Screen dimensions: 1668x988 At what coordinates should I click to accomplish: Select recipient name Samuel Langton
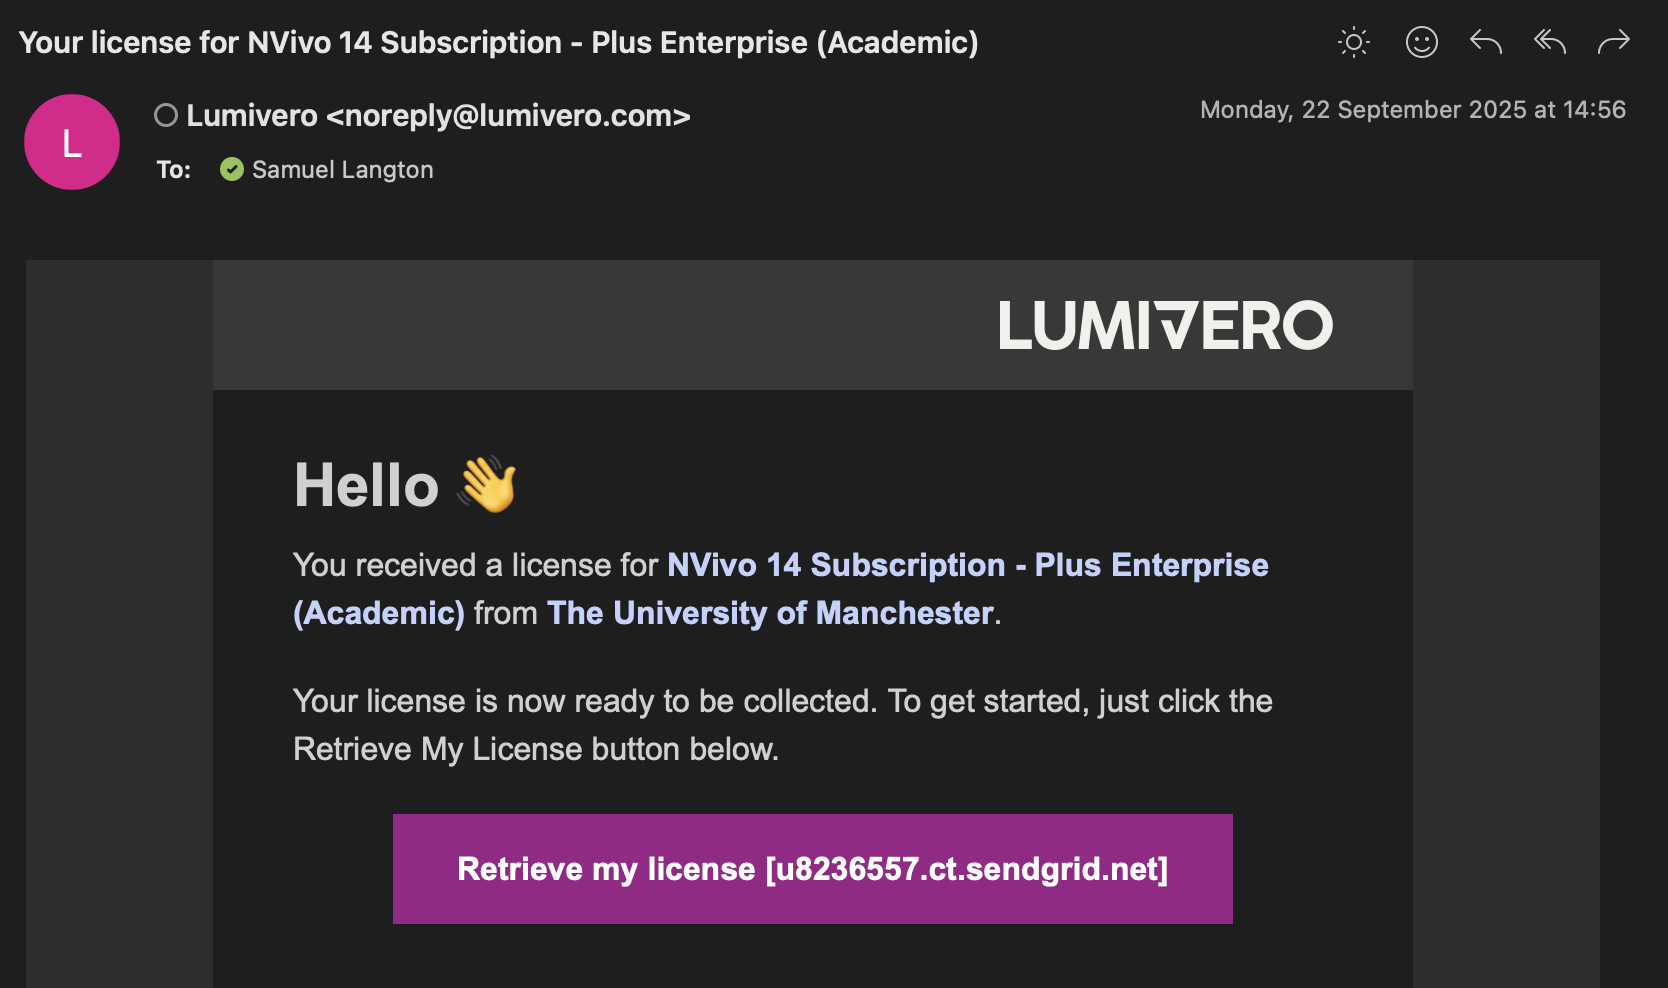[x=342, y=170]
